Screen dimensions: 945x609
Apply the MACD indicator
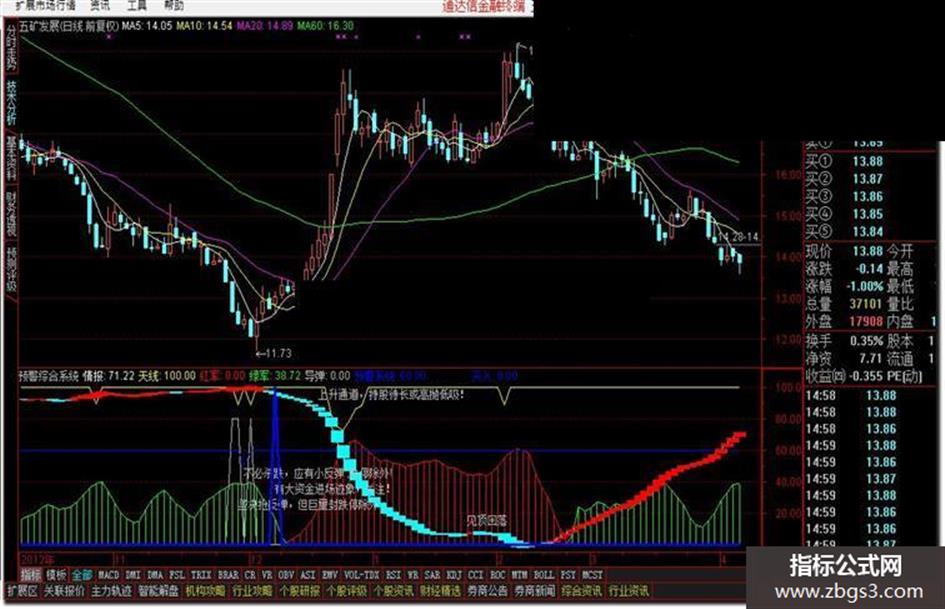coord(108,575)
